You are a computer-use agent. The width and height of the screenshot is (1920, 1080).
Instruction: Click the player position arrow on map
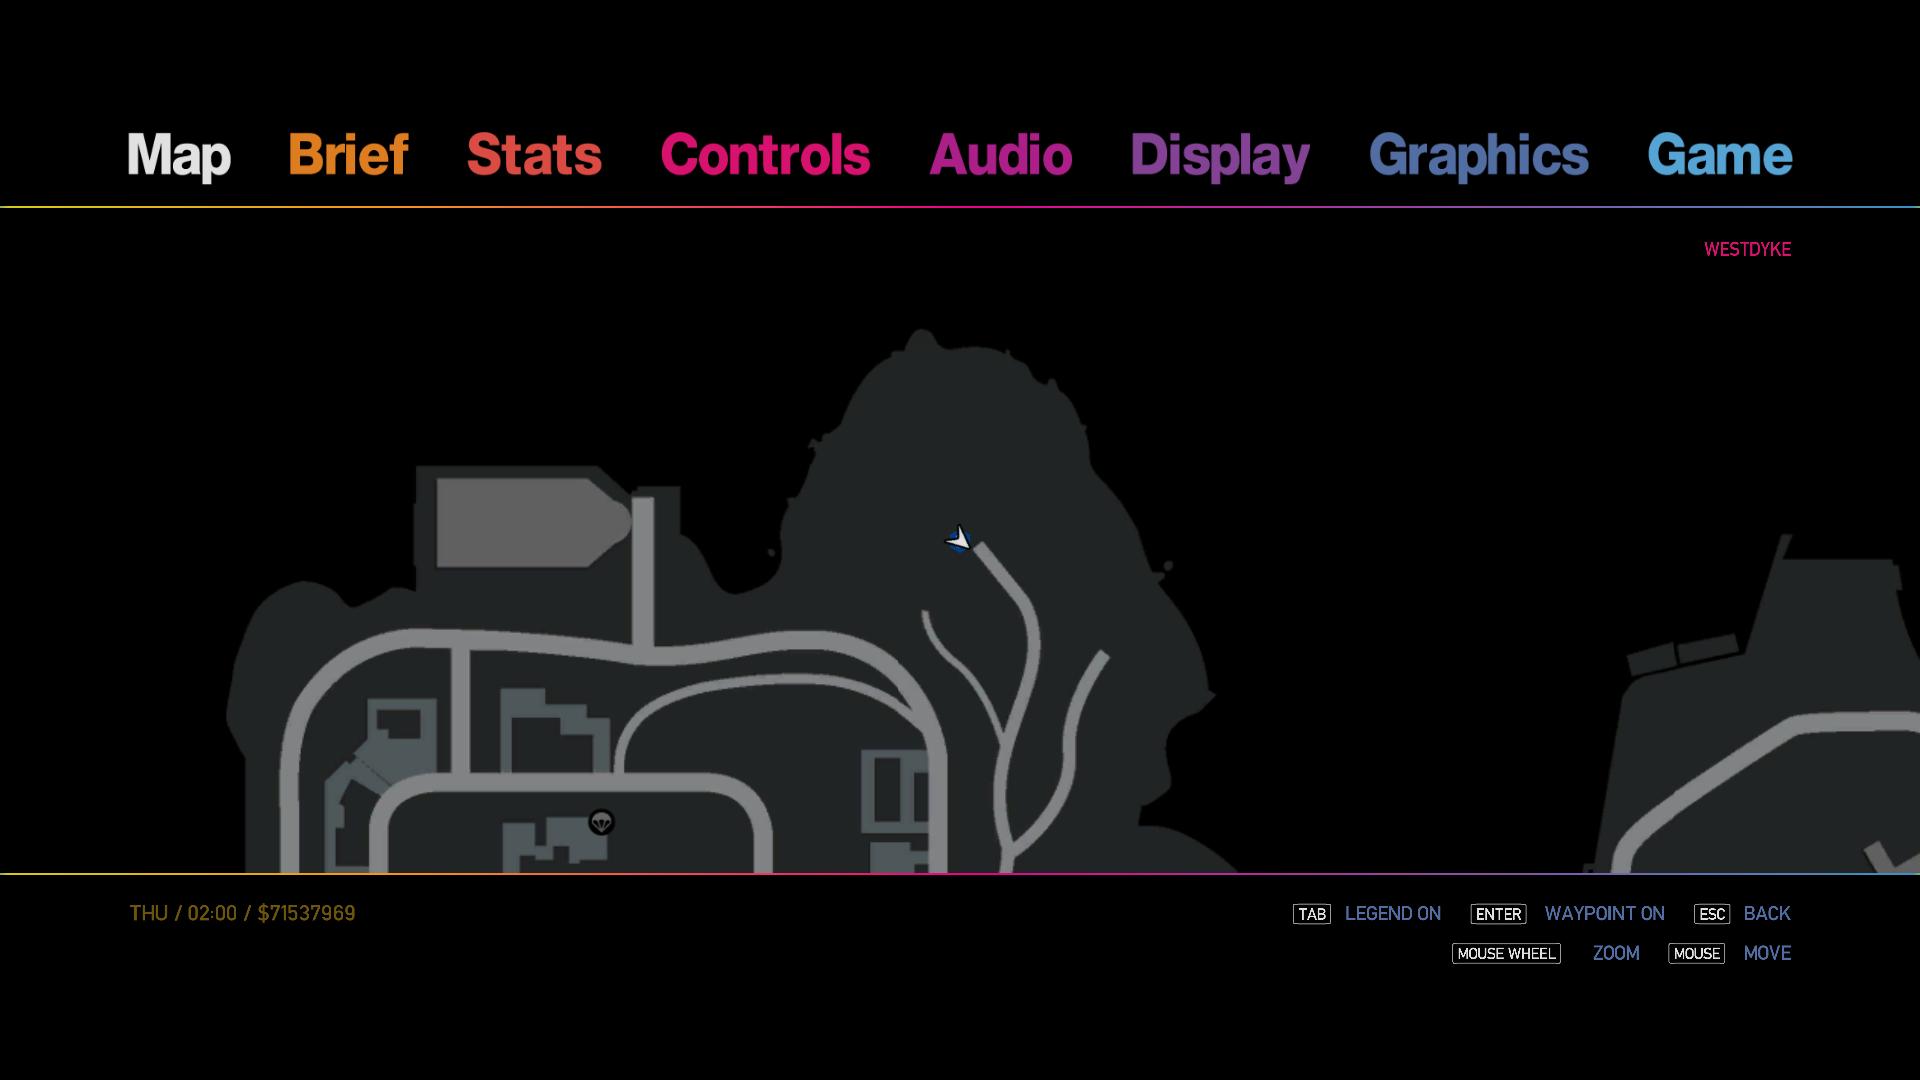[958, 540]
